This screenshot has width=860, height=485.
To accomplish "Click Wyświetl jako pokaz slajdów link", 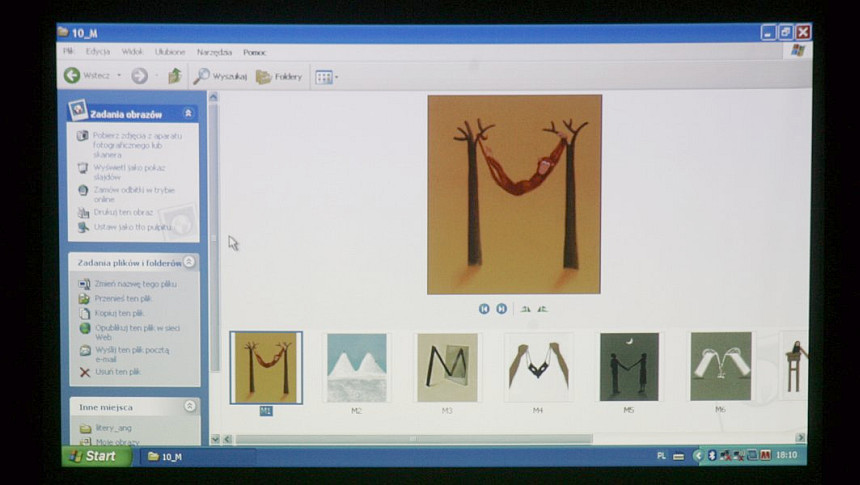I will (129, 172).
